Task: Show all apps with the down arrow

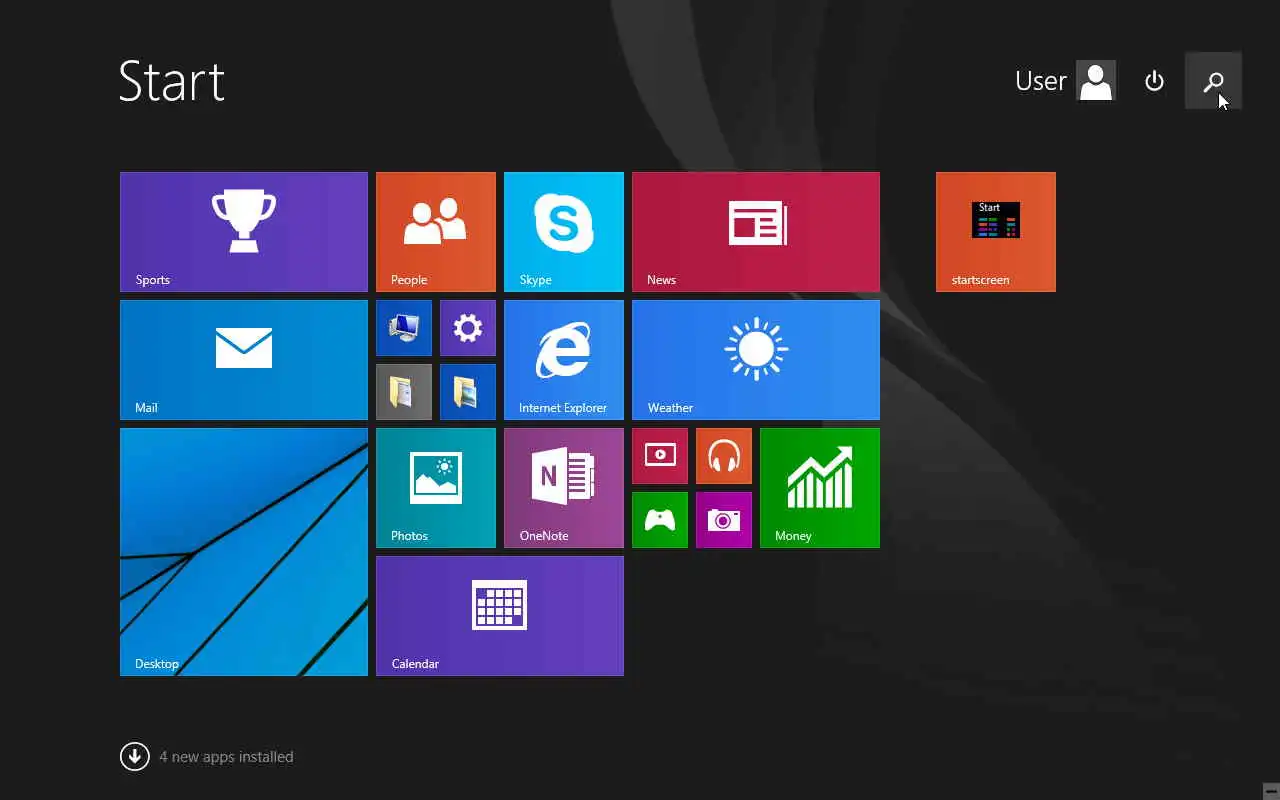Action: pos(135,757)
